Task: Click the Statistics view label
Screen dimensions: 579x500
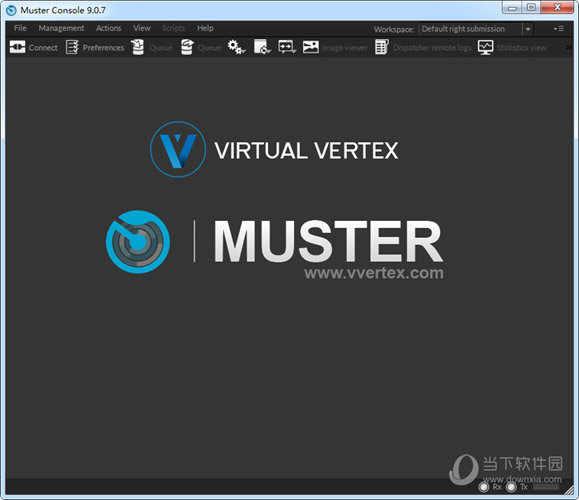Action: pyautogui.click(x=521, y=48)
